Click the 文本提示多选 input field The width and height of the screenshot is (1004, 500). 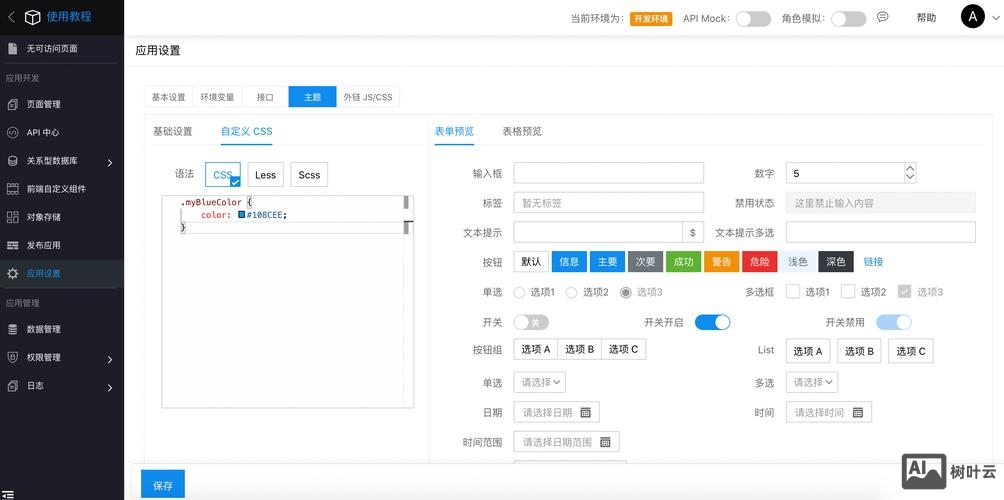pos(880,232)
